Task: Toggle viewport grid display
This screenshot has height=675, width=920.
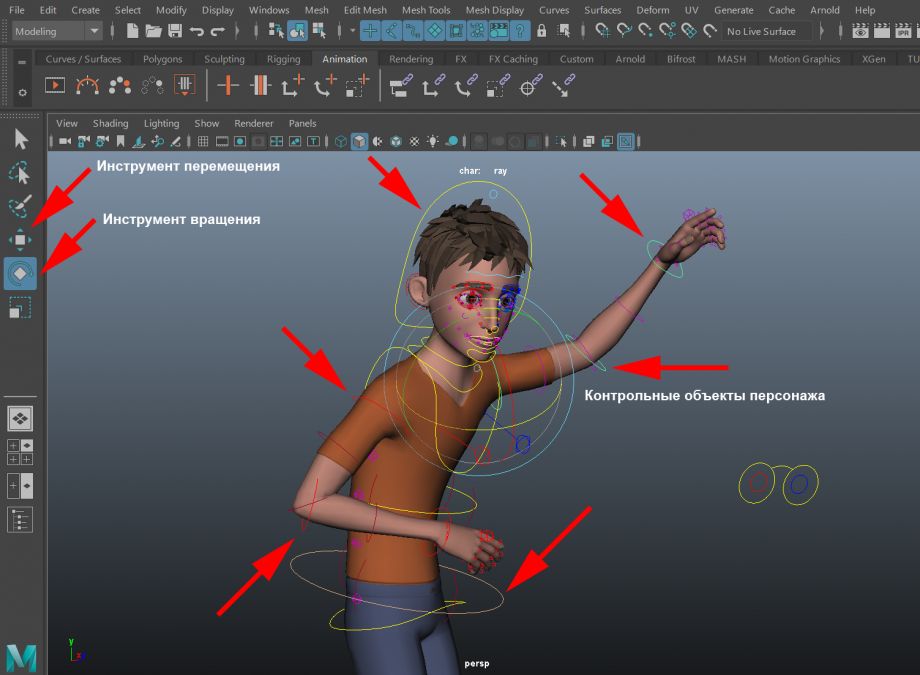Action: click(x=203, y=141)
